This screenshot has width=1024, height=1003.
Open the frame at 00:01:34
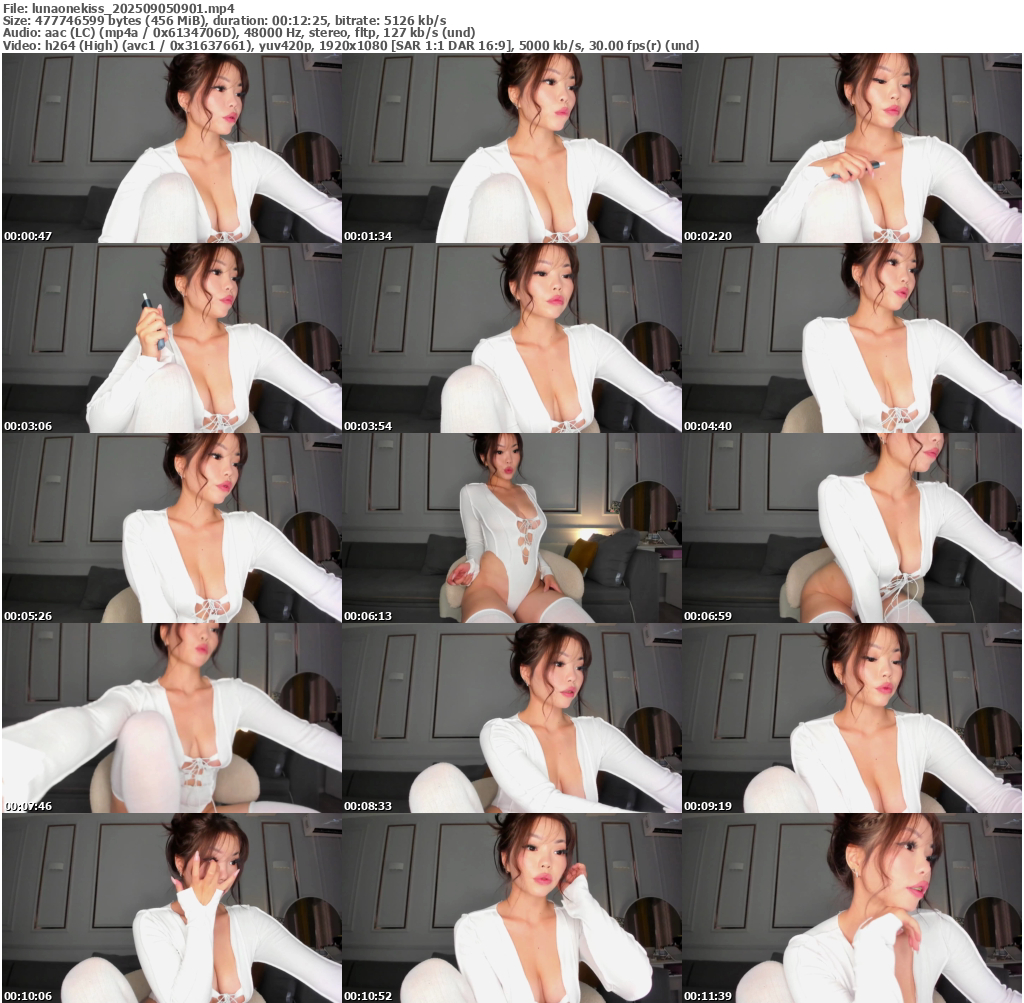click(x=512, y=148)
